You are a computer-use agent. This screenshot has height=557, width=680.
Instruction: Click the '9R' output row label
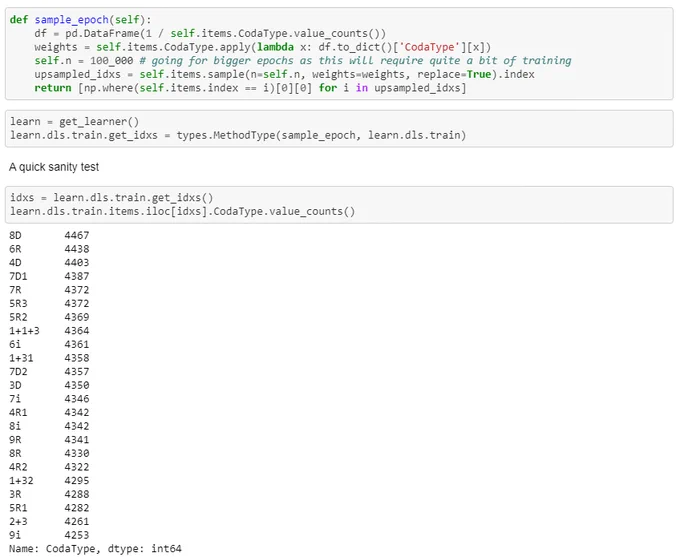pos(15,440)
